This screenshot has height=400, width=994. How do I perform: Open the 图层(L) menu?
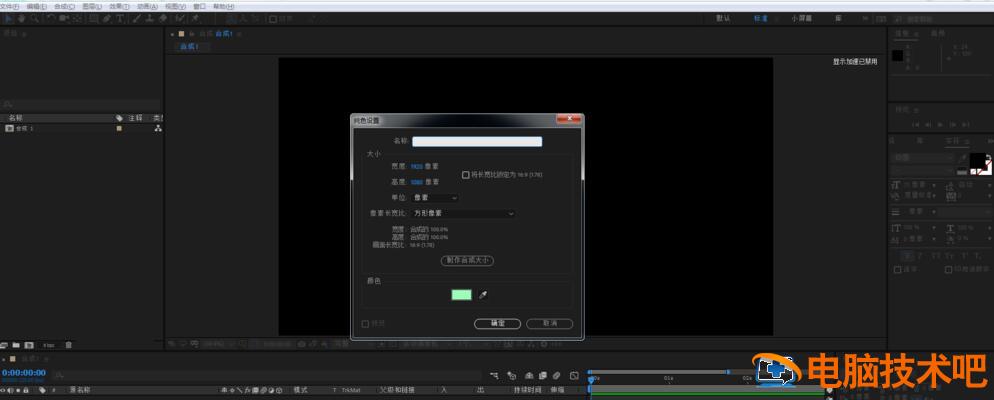(92, 6)
